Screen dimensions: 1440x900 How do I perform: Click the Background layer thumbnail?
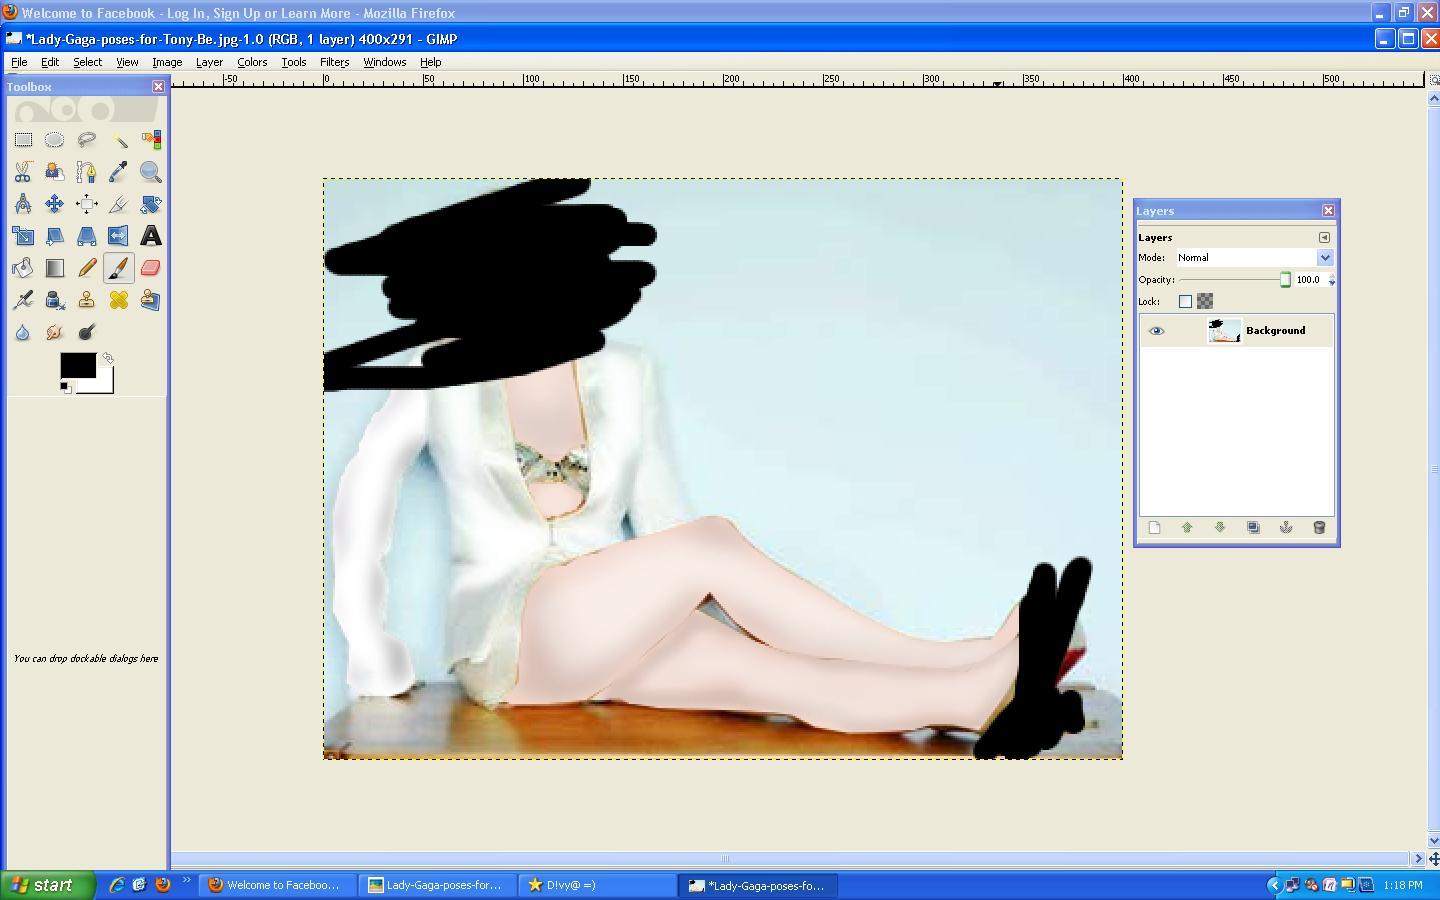point(1224,331)
